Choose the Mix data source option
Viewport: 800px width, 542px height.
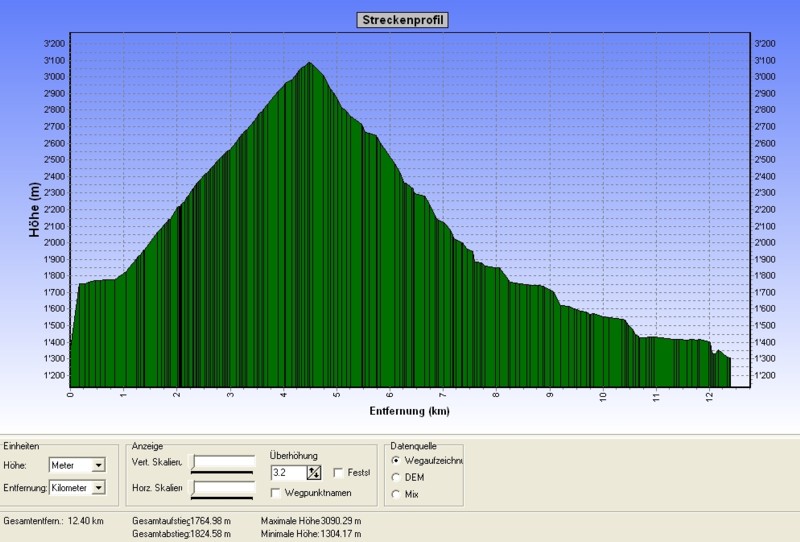[x=396, y=494]
